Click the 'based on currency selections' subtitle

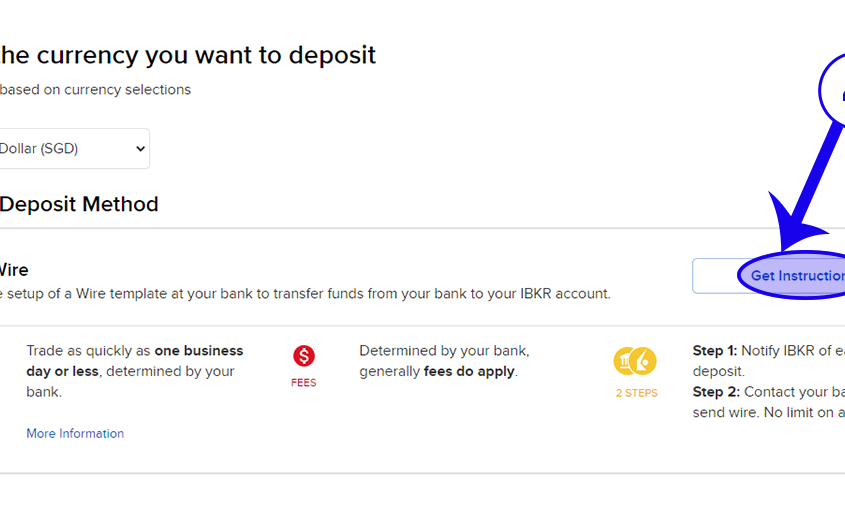(95, 89)
